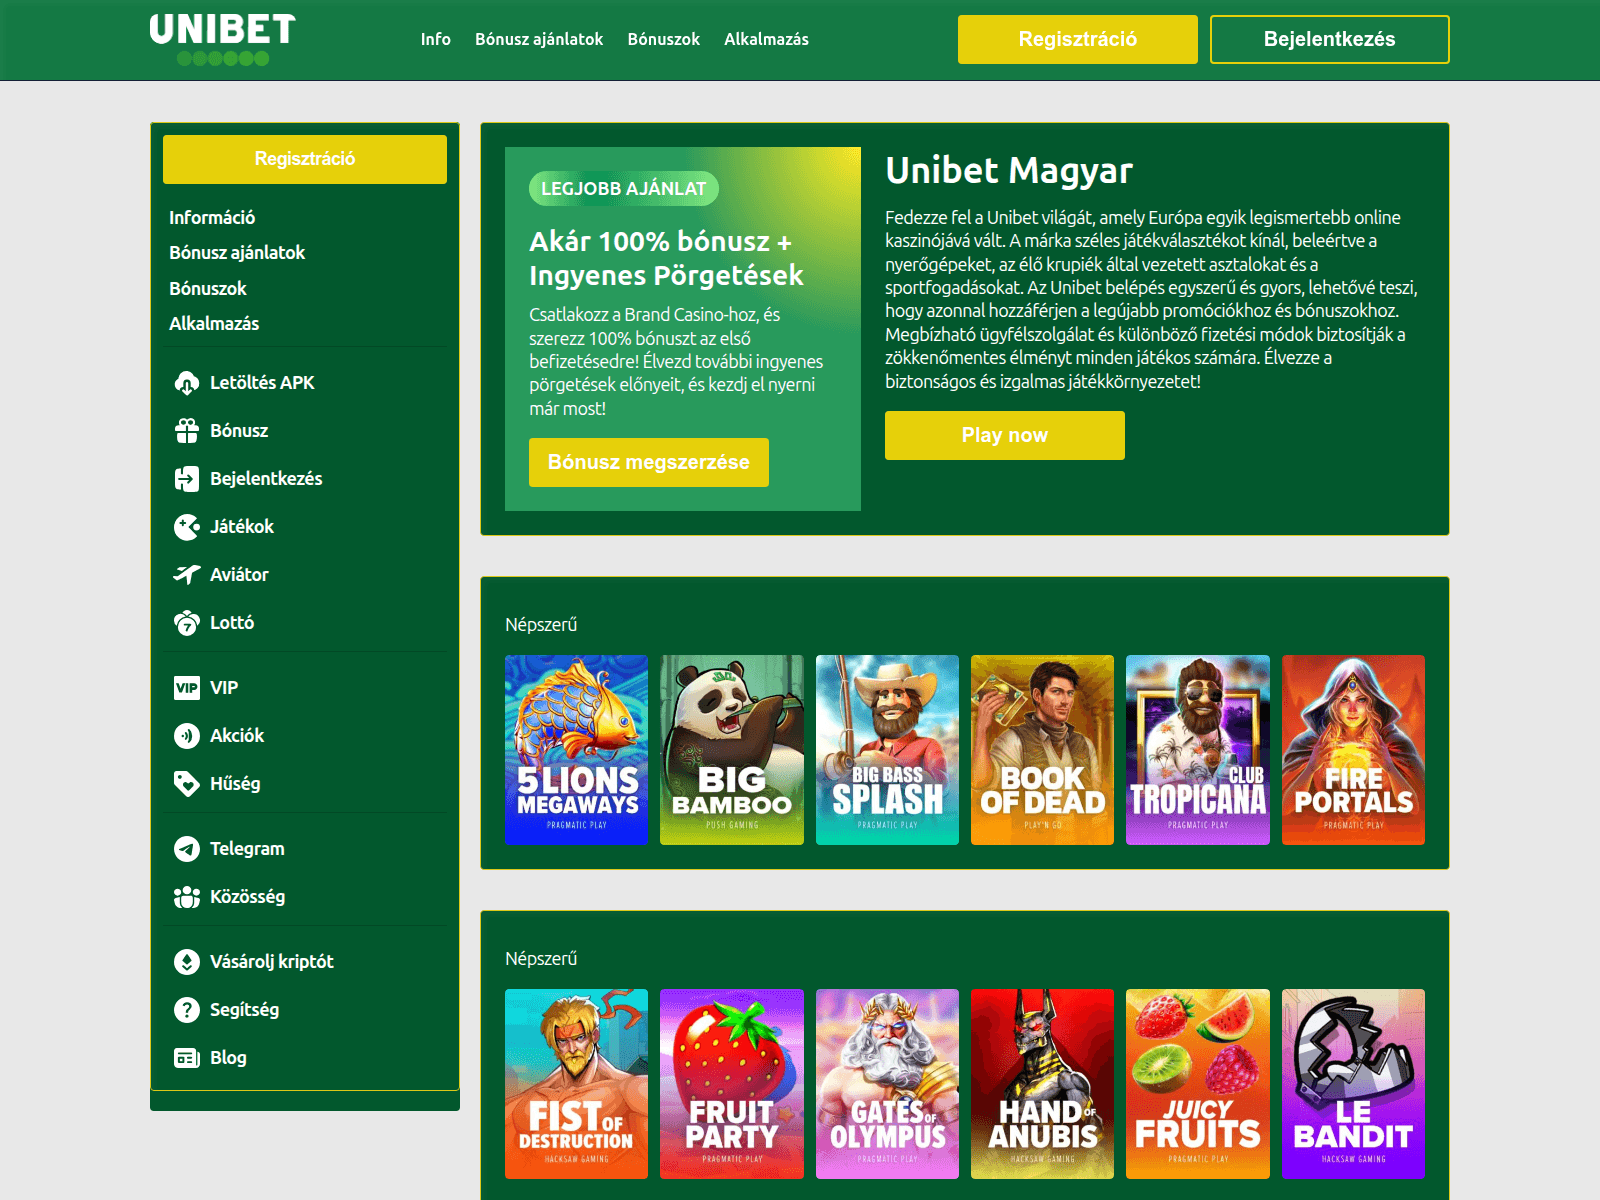
Task: Open Info in the top navigation
Action: click(x=435, y=39)
